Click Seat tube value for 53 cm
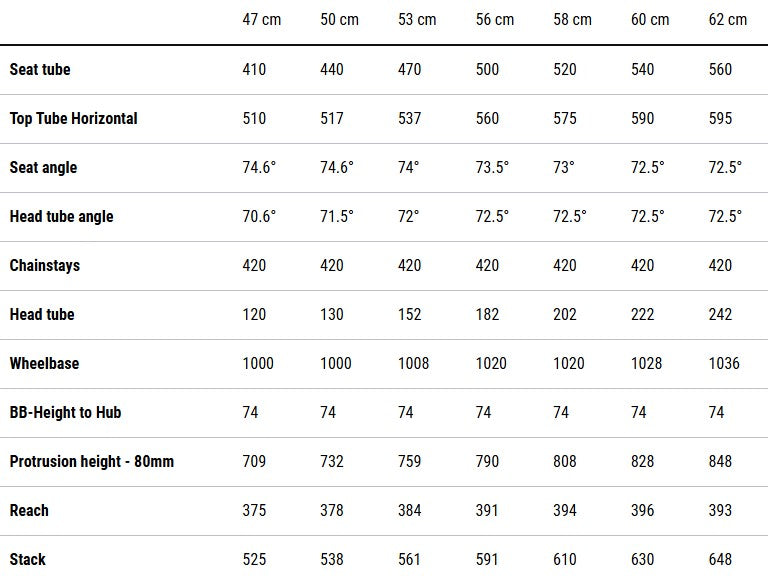Viewport: 768px width, 576px height. [409, 69]
